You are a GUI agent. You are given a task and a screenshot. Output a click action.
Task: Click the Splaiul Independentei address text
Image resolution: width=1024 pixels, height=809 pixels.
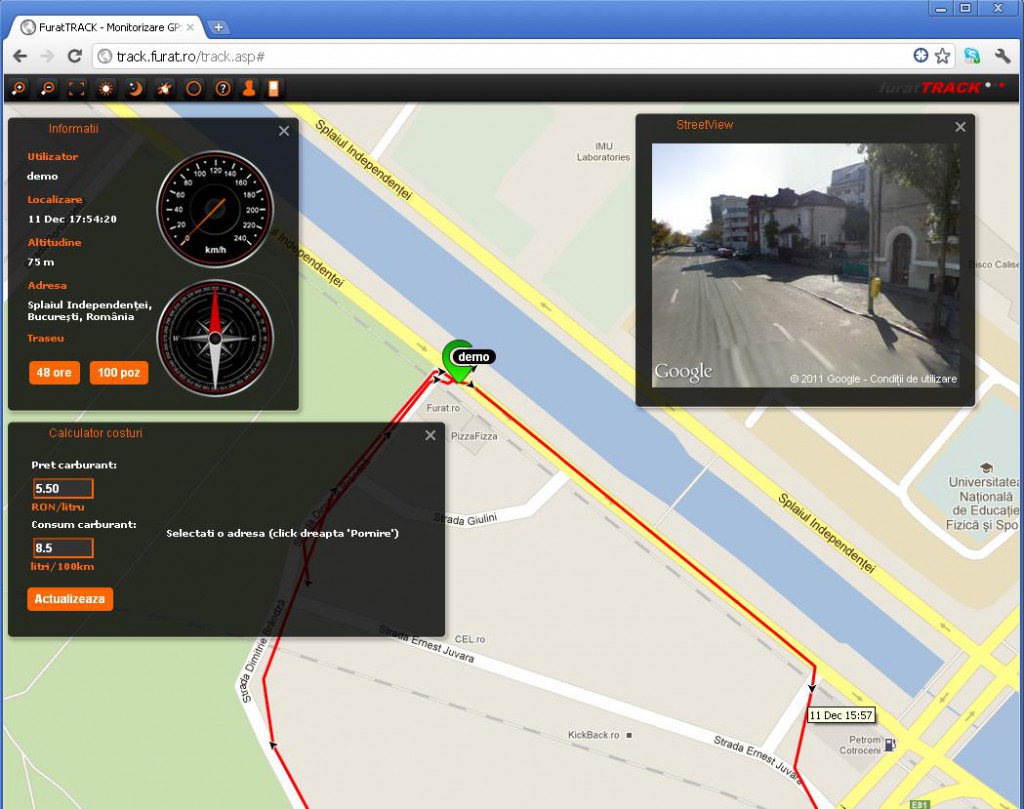point(89,311)
